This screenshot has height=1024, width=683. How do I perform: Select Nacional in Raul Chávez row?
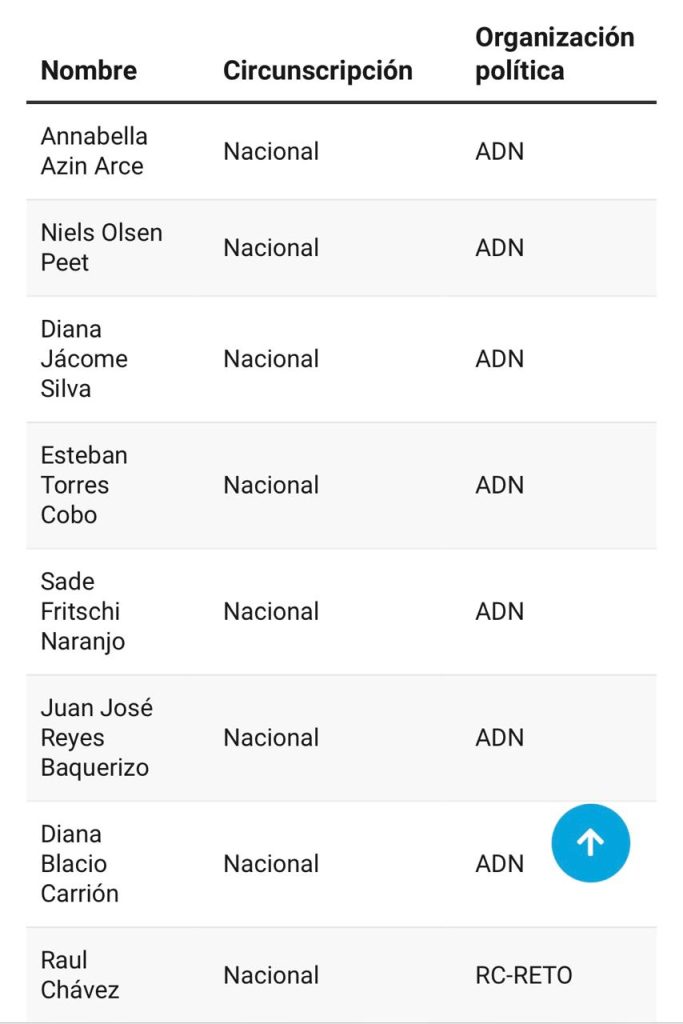tap(271, 975)
